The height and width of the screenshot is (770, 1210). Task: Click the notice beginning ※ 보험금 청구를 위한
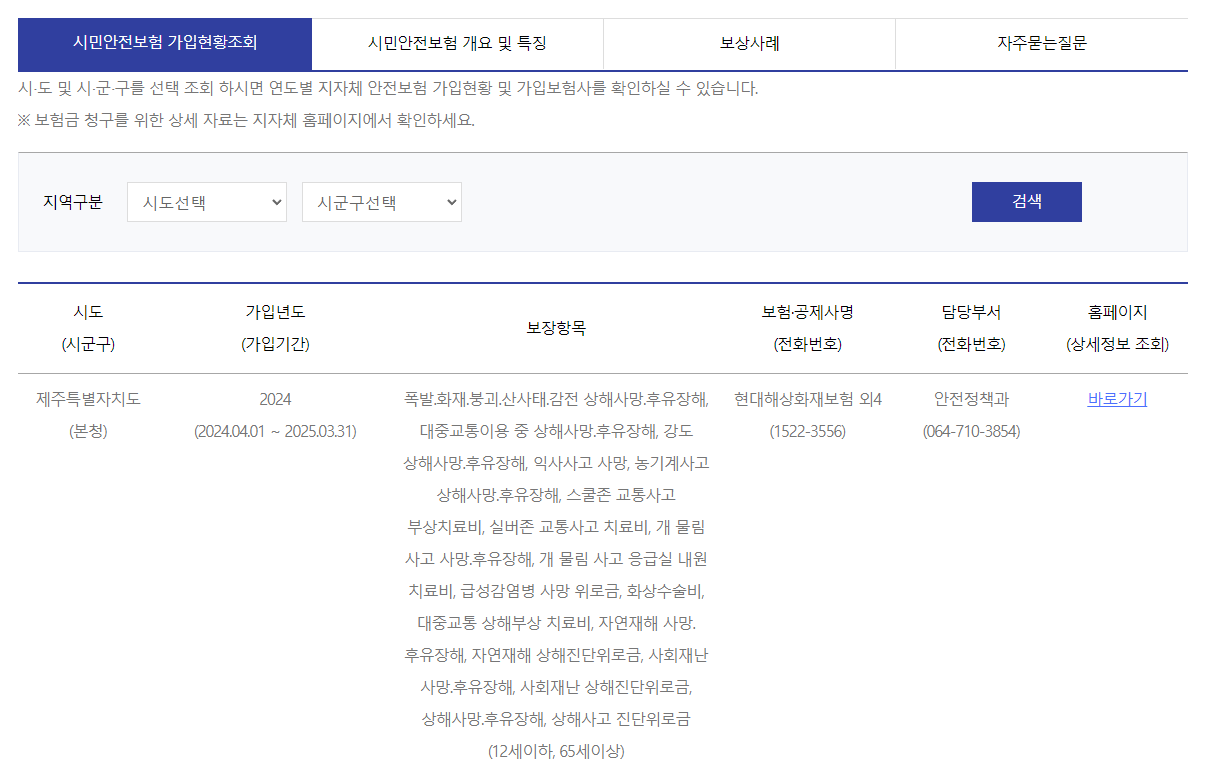[x=246, y=121]
